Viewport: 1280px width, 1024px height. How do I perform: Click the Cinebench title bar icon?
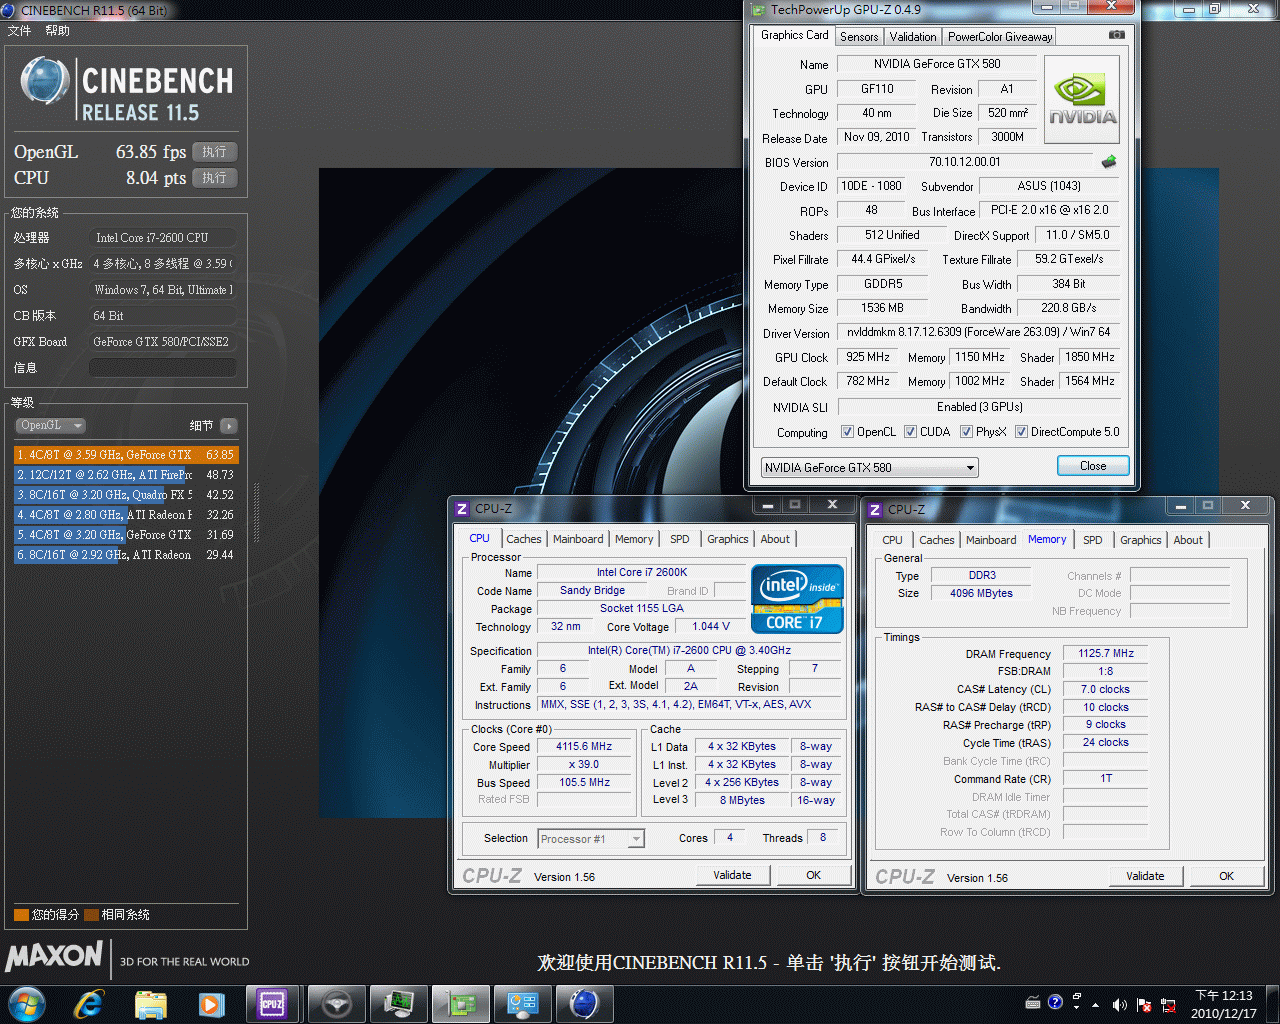click(9, 10)
